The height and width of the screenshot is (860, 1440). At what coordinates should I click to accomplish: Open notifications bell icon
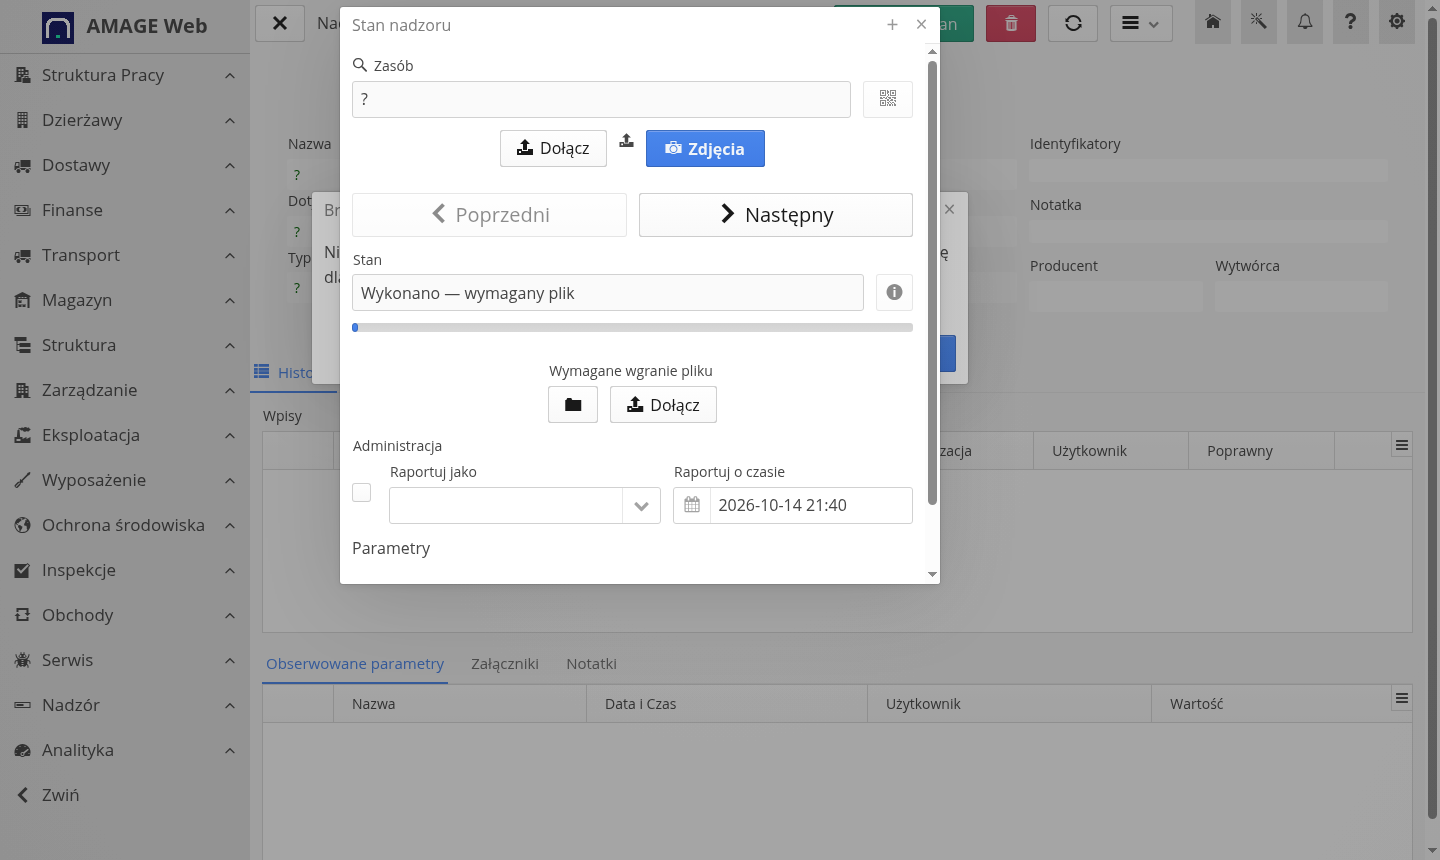pyautogui.click(x=1305, y=22)
